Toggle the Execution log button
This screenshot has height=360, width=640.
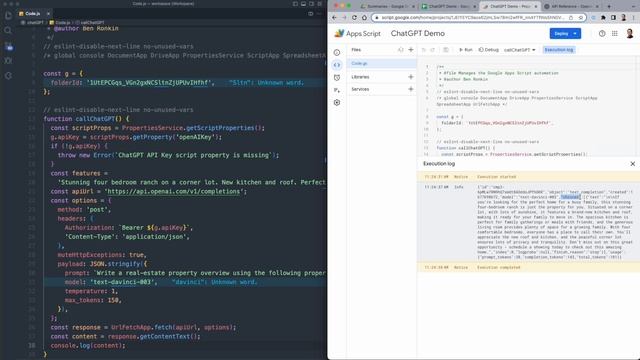[559, 50]
